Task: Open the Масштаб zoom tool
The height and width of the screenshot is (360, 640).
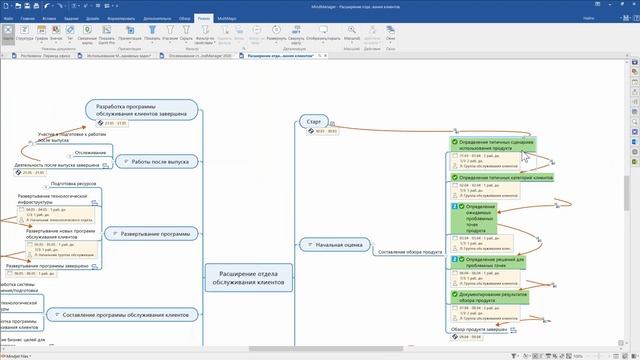Action: (351, 33)
